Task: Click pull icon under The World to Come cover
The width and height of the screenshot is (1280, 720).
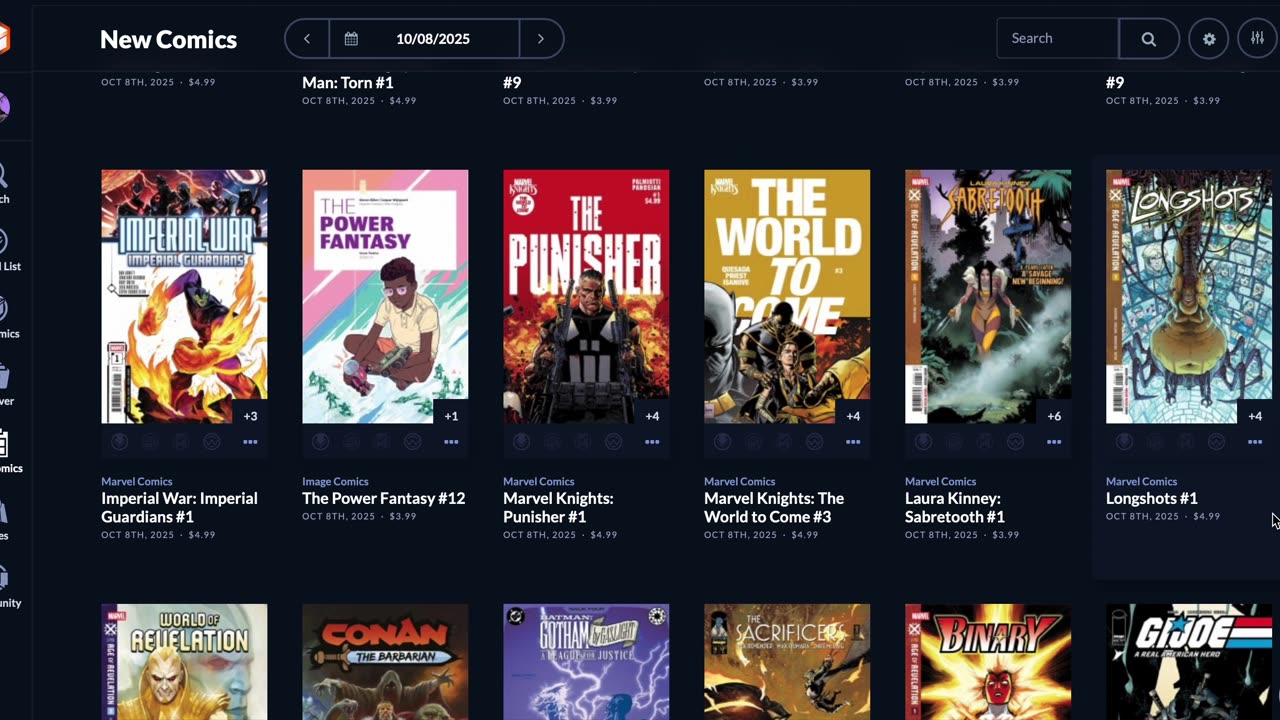Action: point(722,442)
